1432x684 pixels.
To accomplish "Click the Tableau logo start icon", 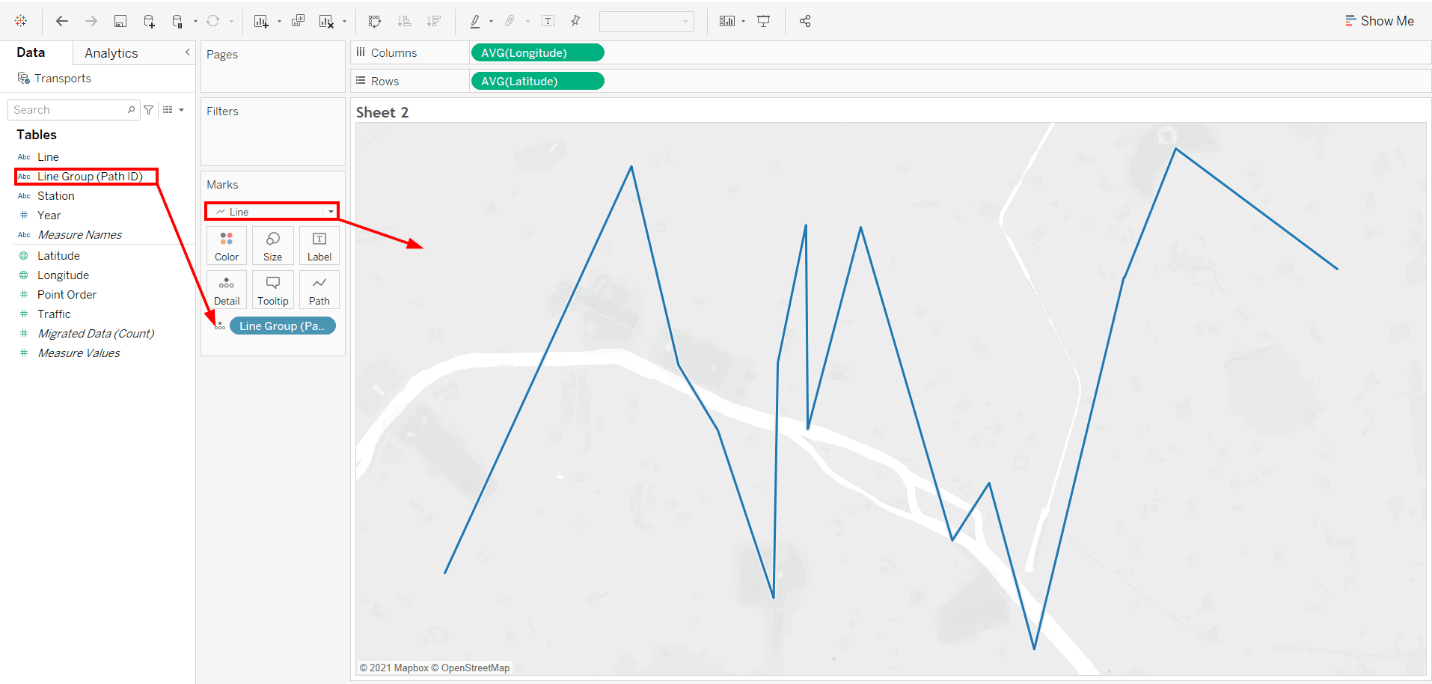I will pyautogui.click(x=20, y=21).
